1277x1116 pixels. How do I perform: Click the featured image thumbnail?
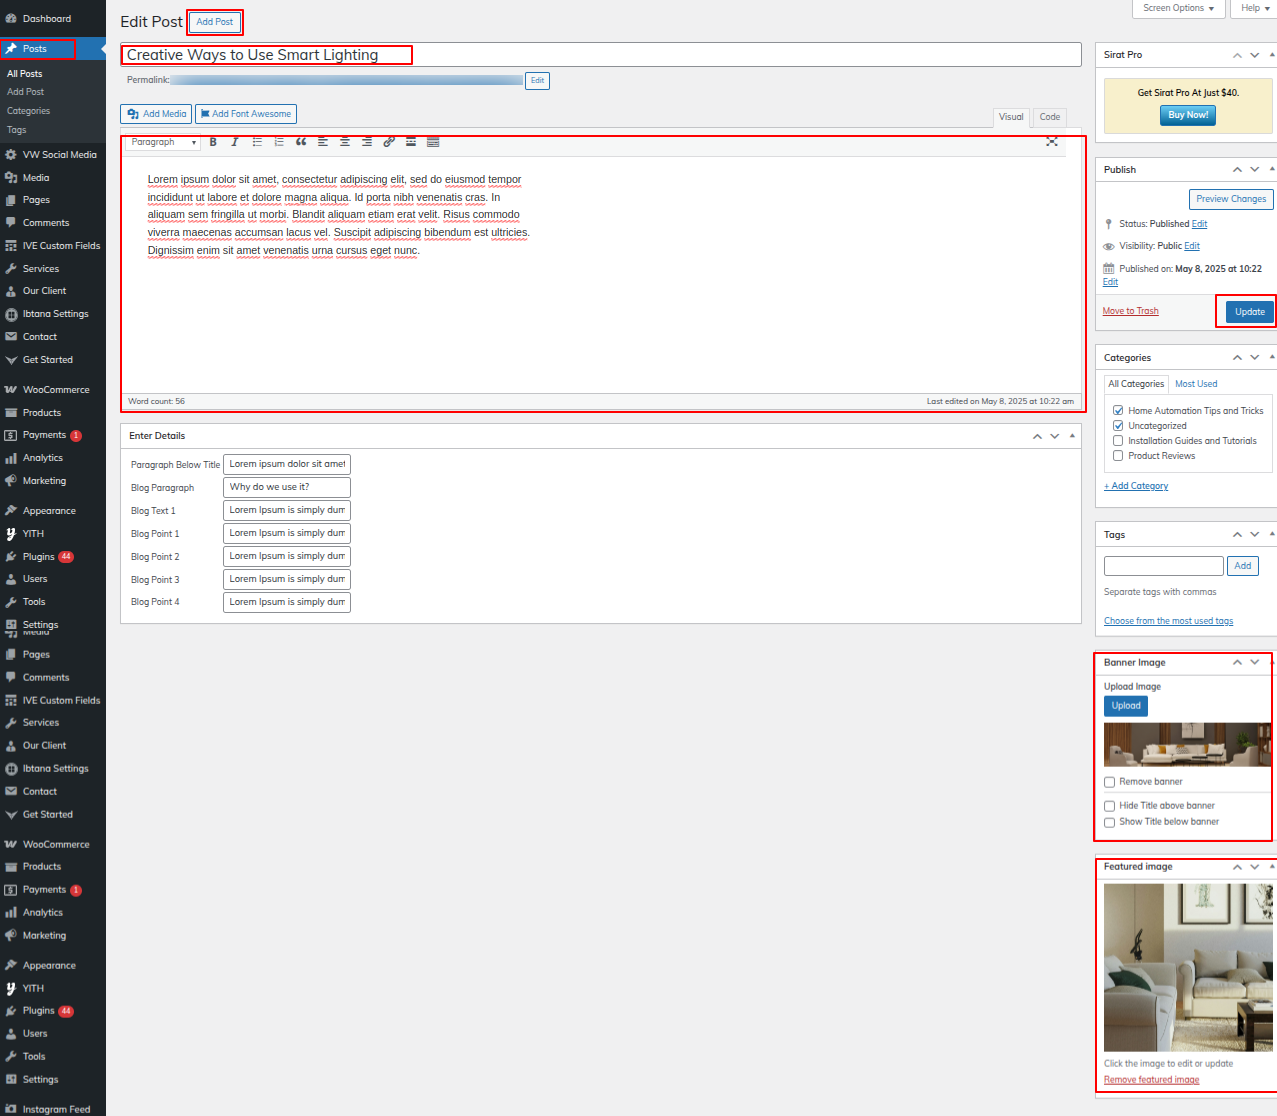pos(1188,967)
